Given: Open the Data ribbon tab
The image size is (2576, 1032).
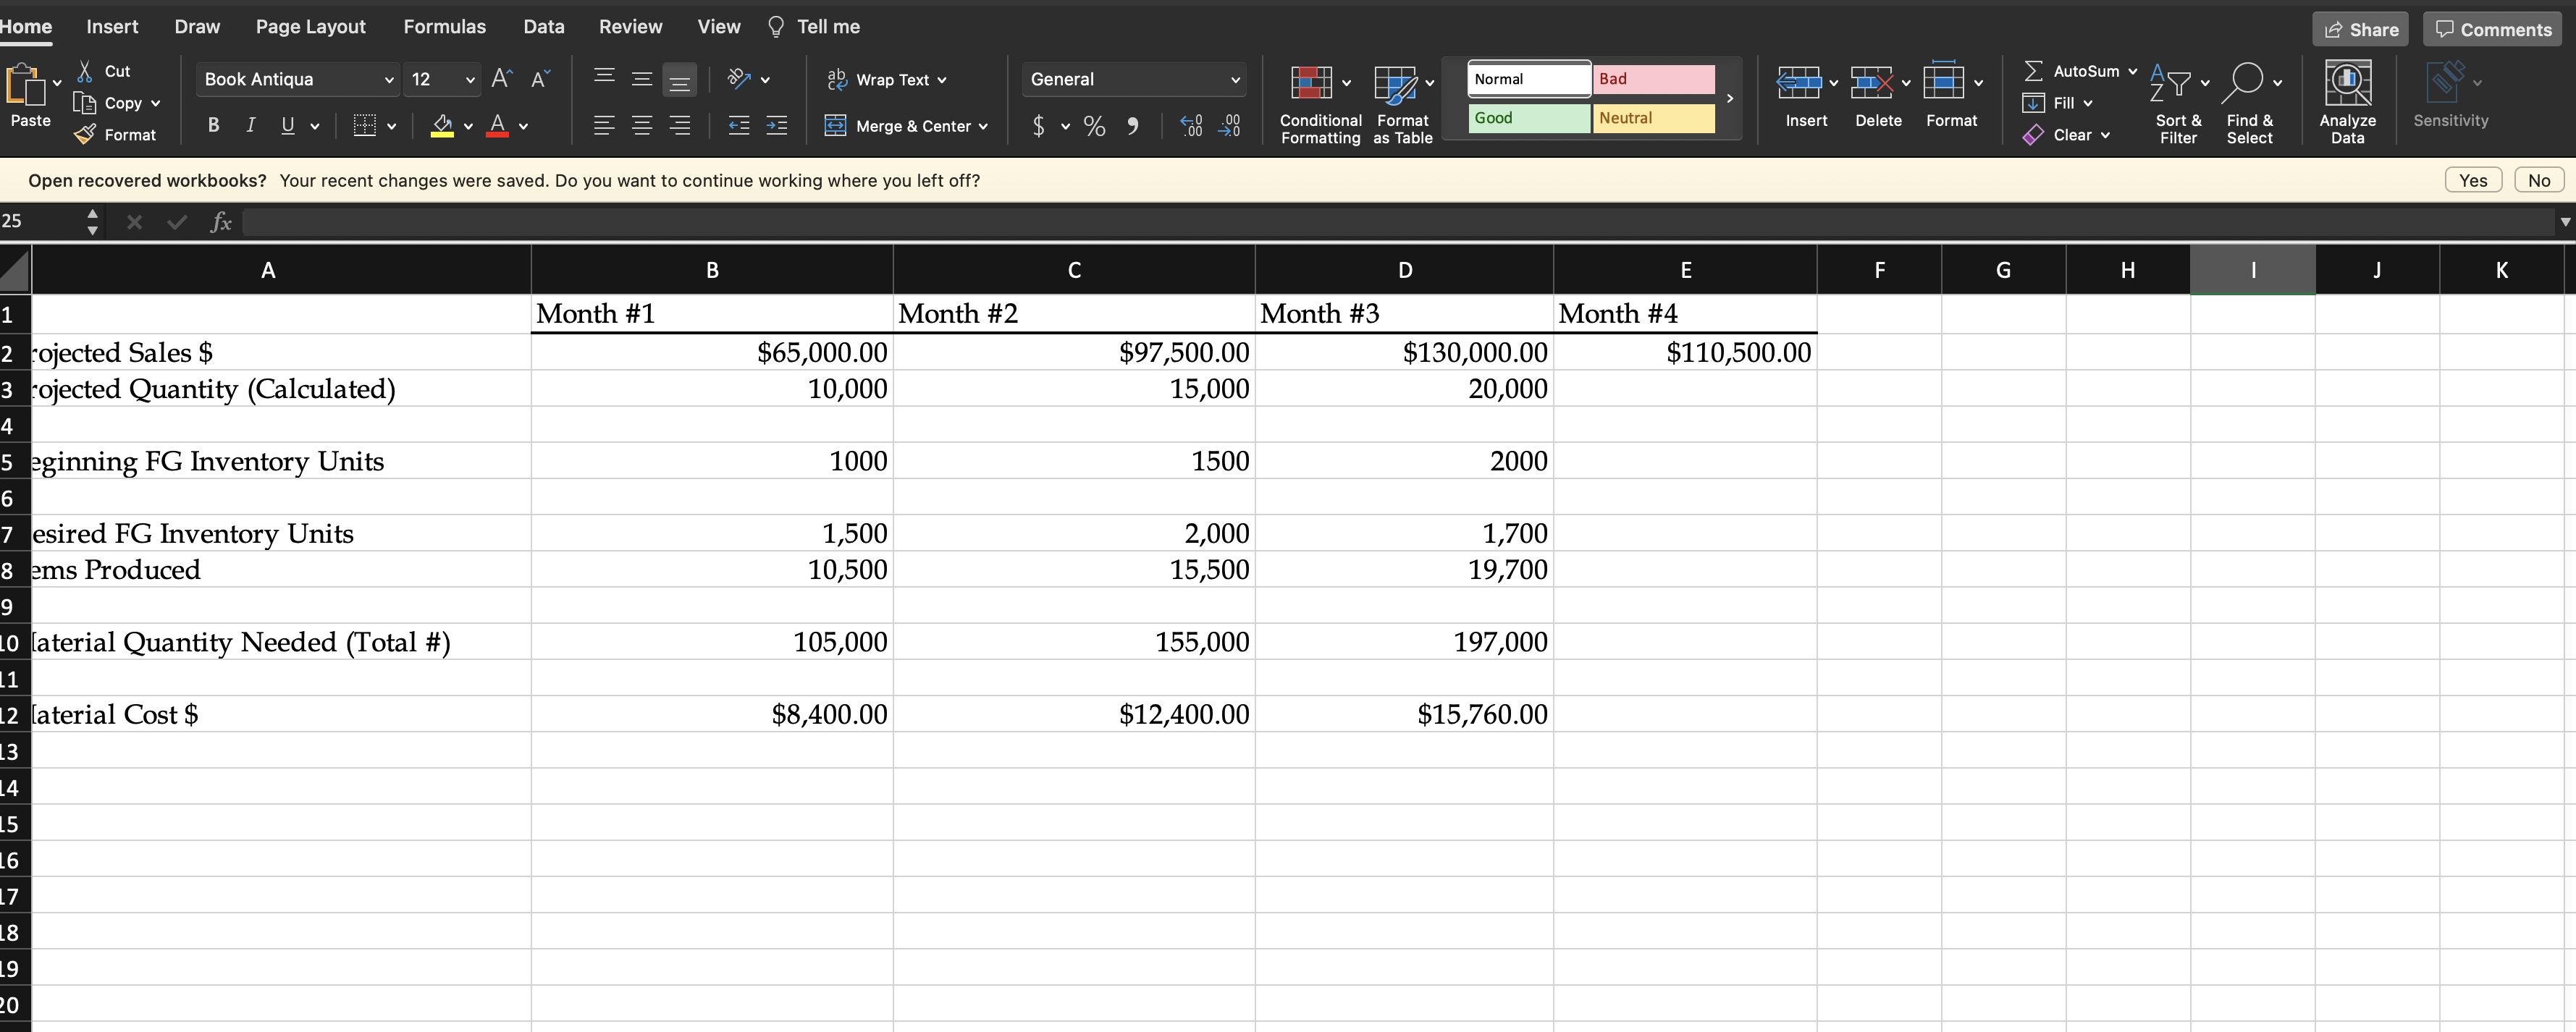Looking at the screenshot, I should click(x=542, y=26).
